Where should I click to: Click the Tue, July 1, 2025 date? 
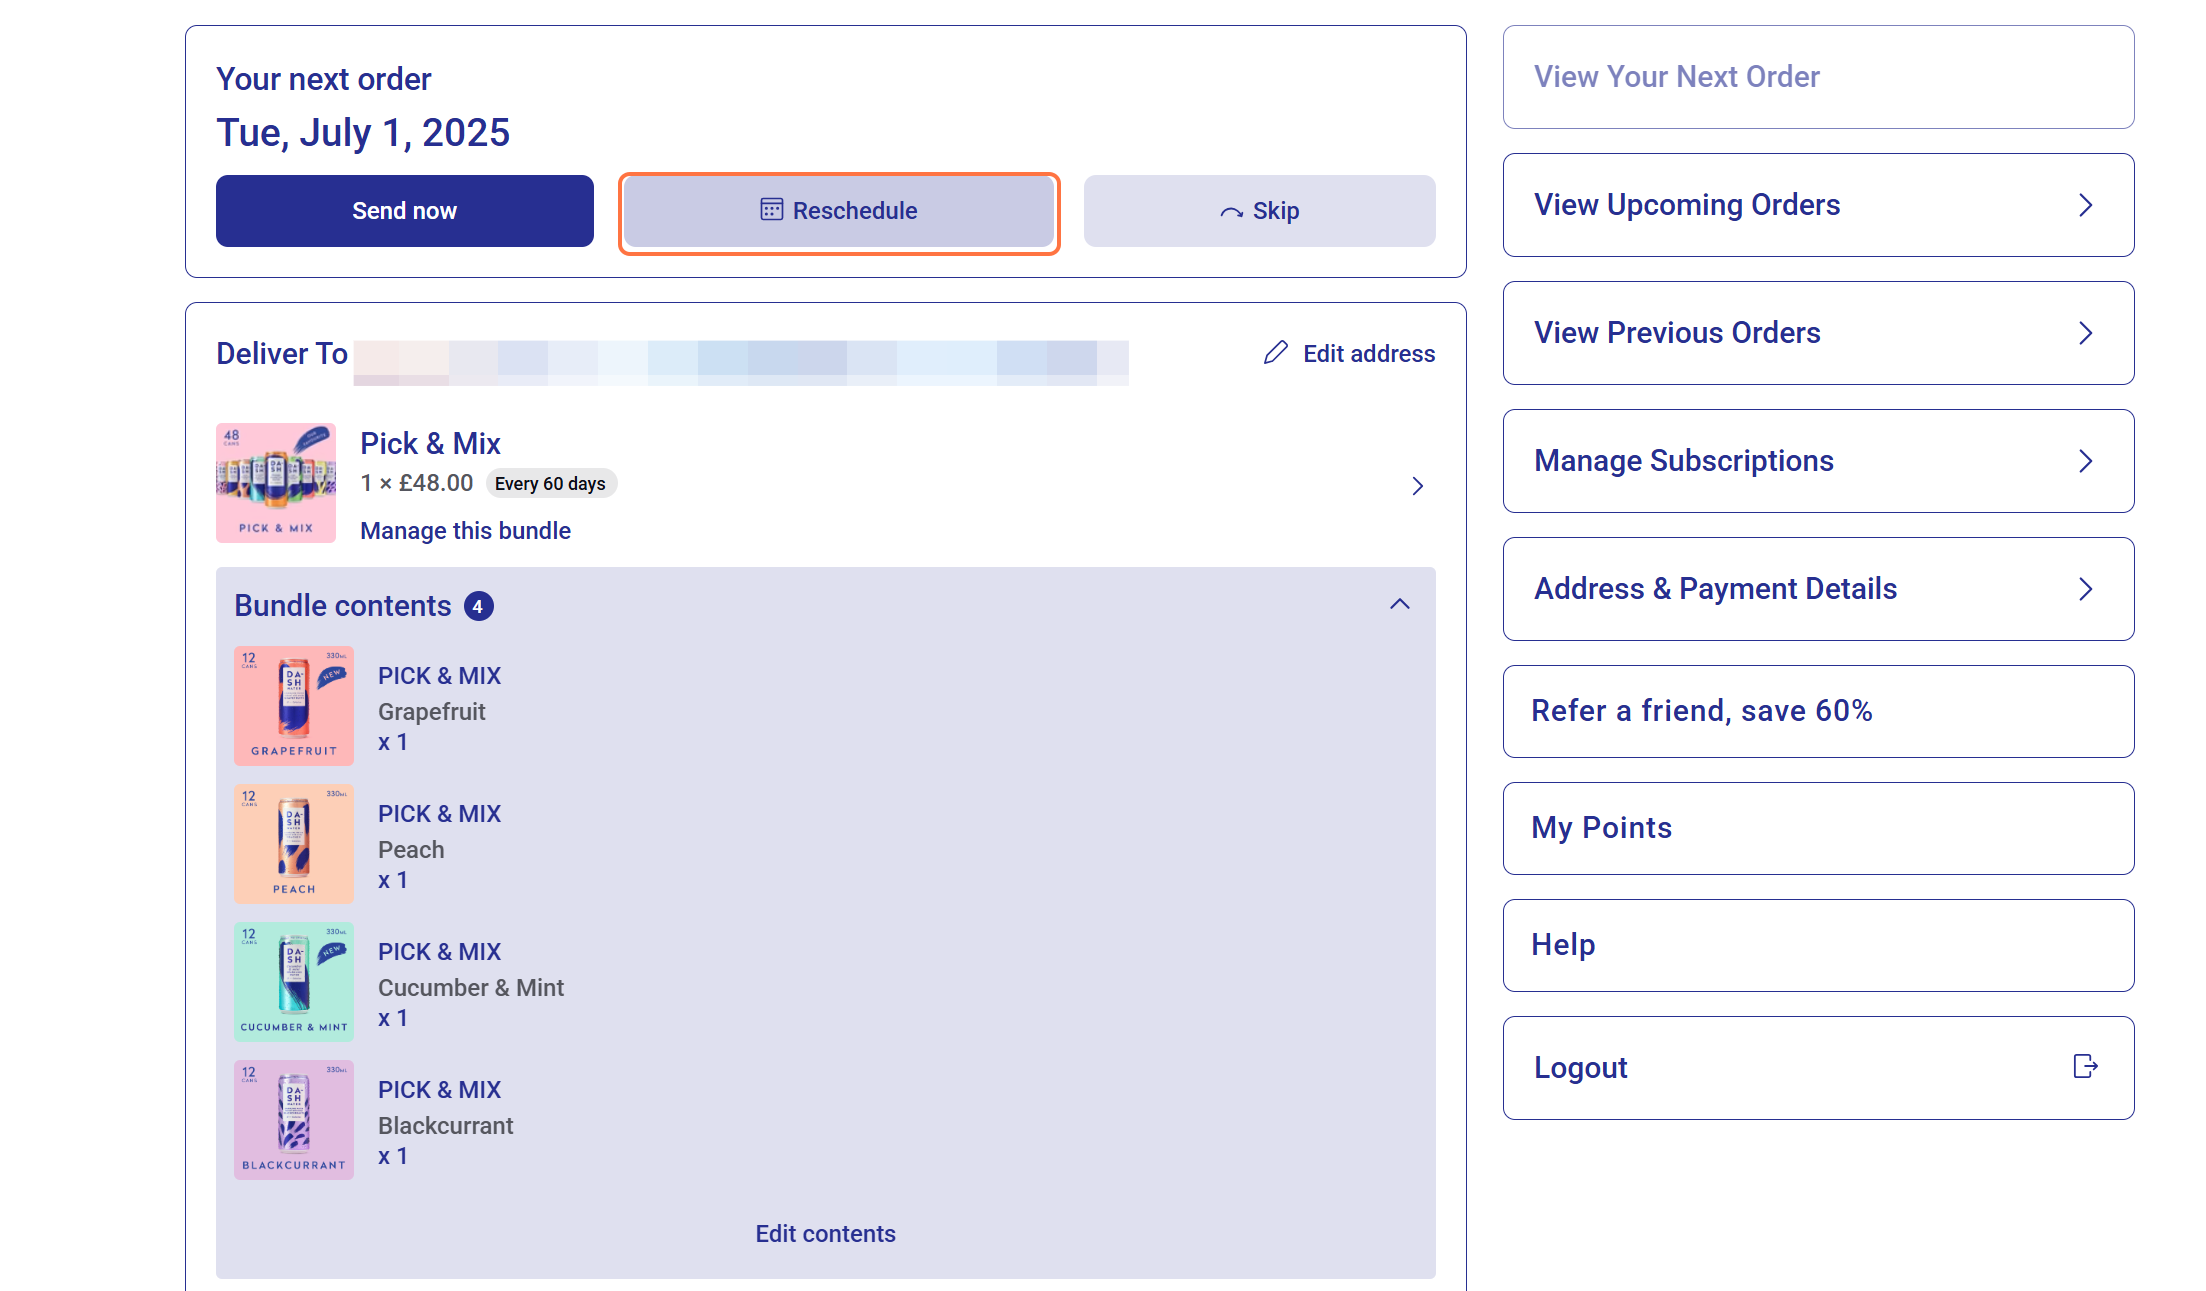363,133
